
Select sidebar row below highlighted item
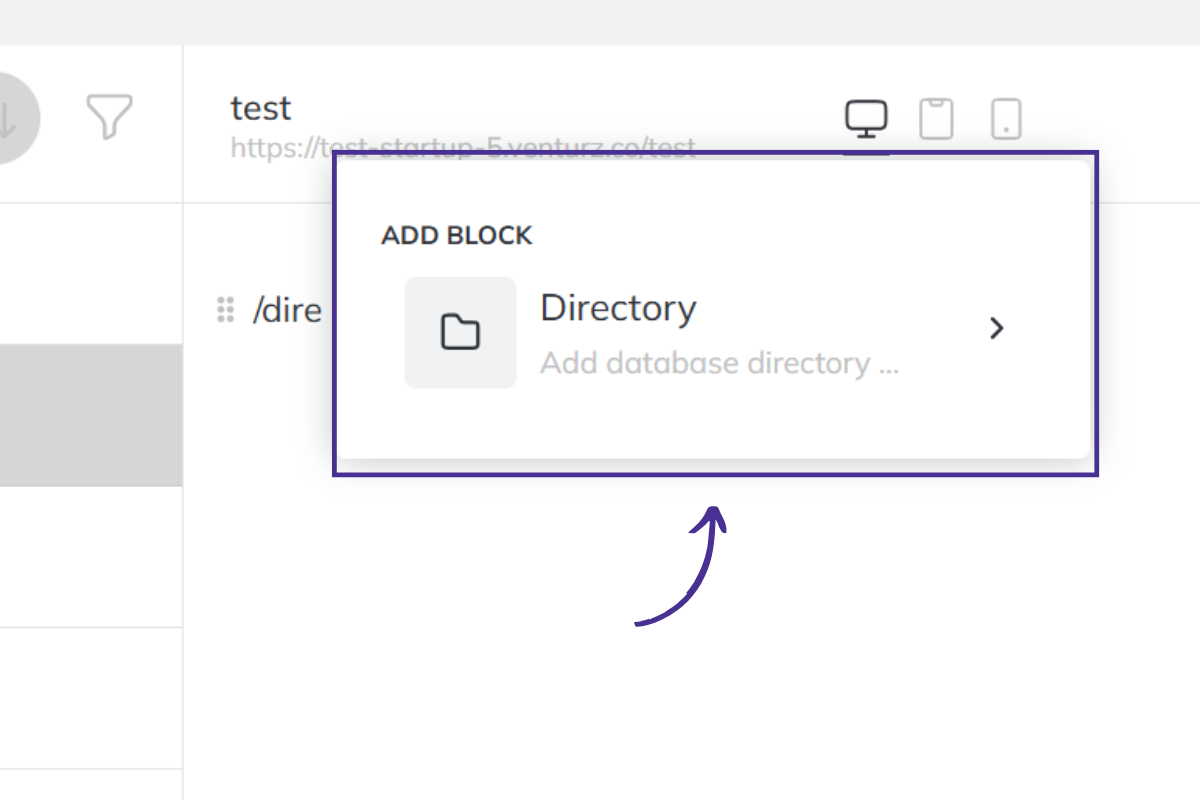click(x=90, y=557)
